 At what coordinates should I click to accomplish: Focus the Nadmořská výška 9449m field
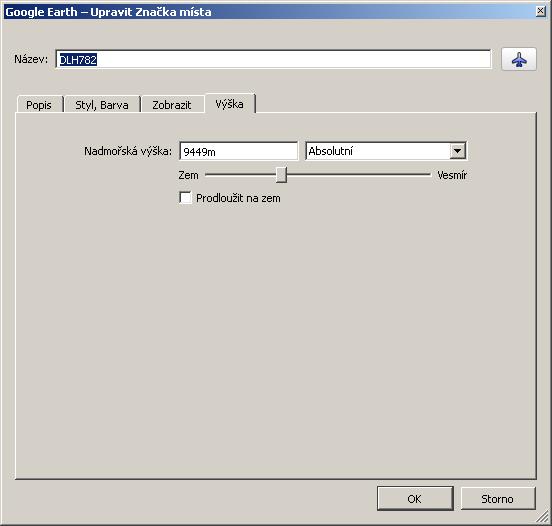tap(238, 151)
